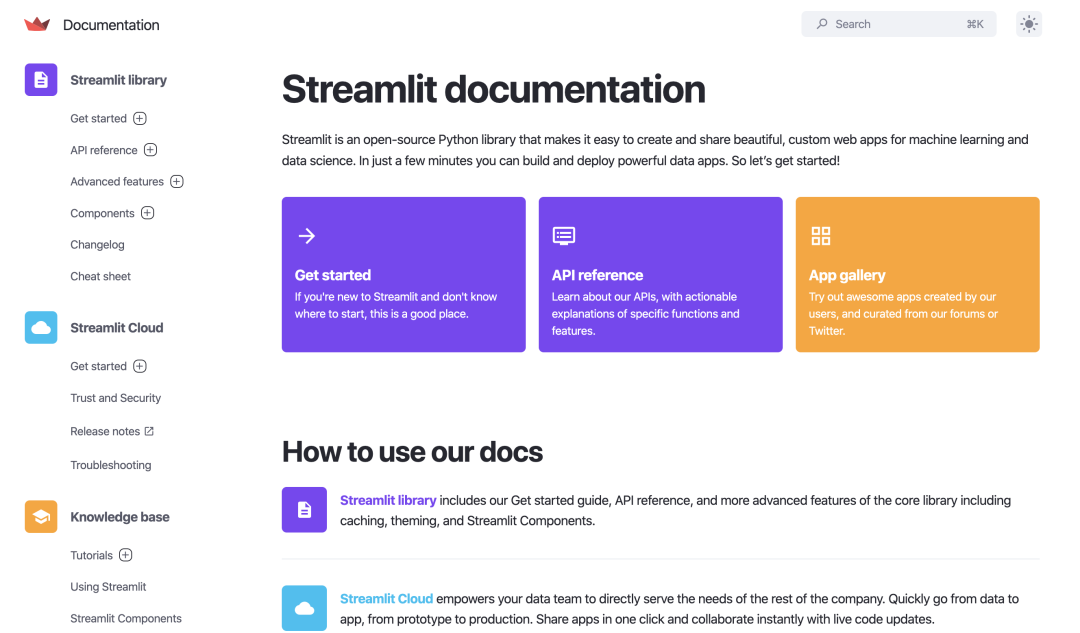Click the arrow icon on Get started card
1080x633 pixels.
(307, 236)
